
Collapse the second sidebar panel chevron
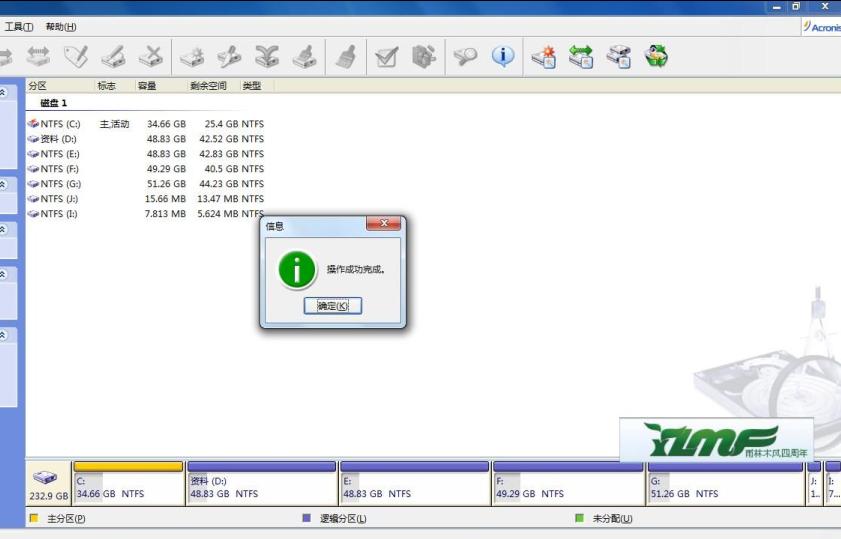[x=3, y=184]
